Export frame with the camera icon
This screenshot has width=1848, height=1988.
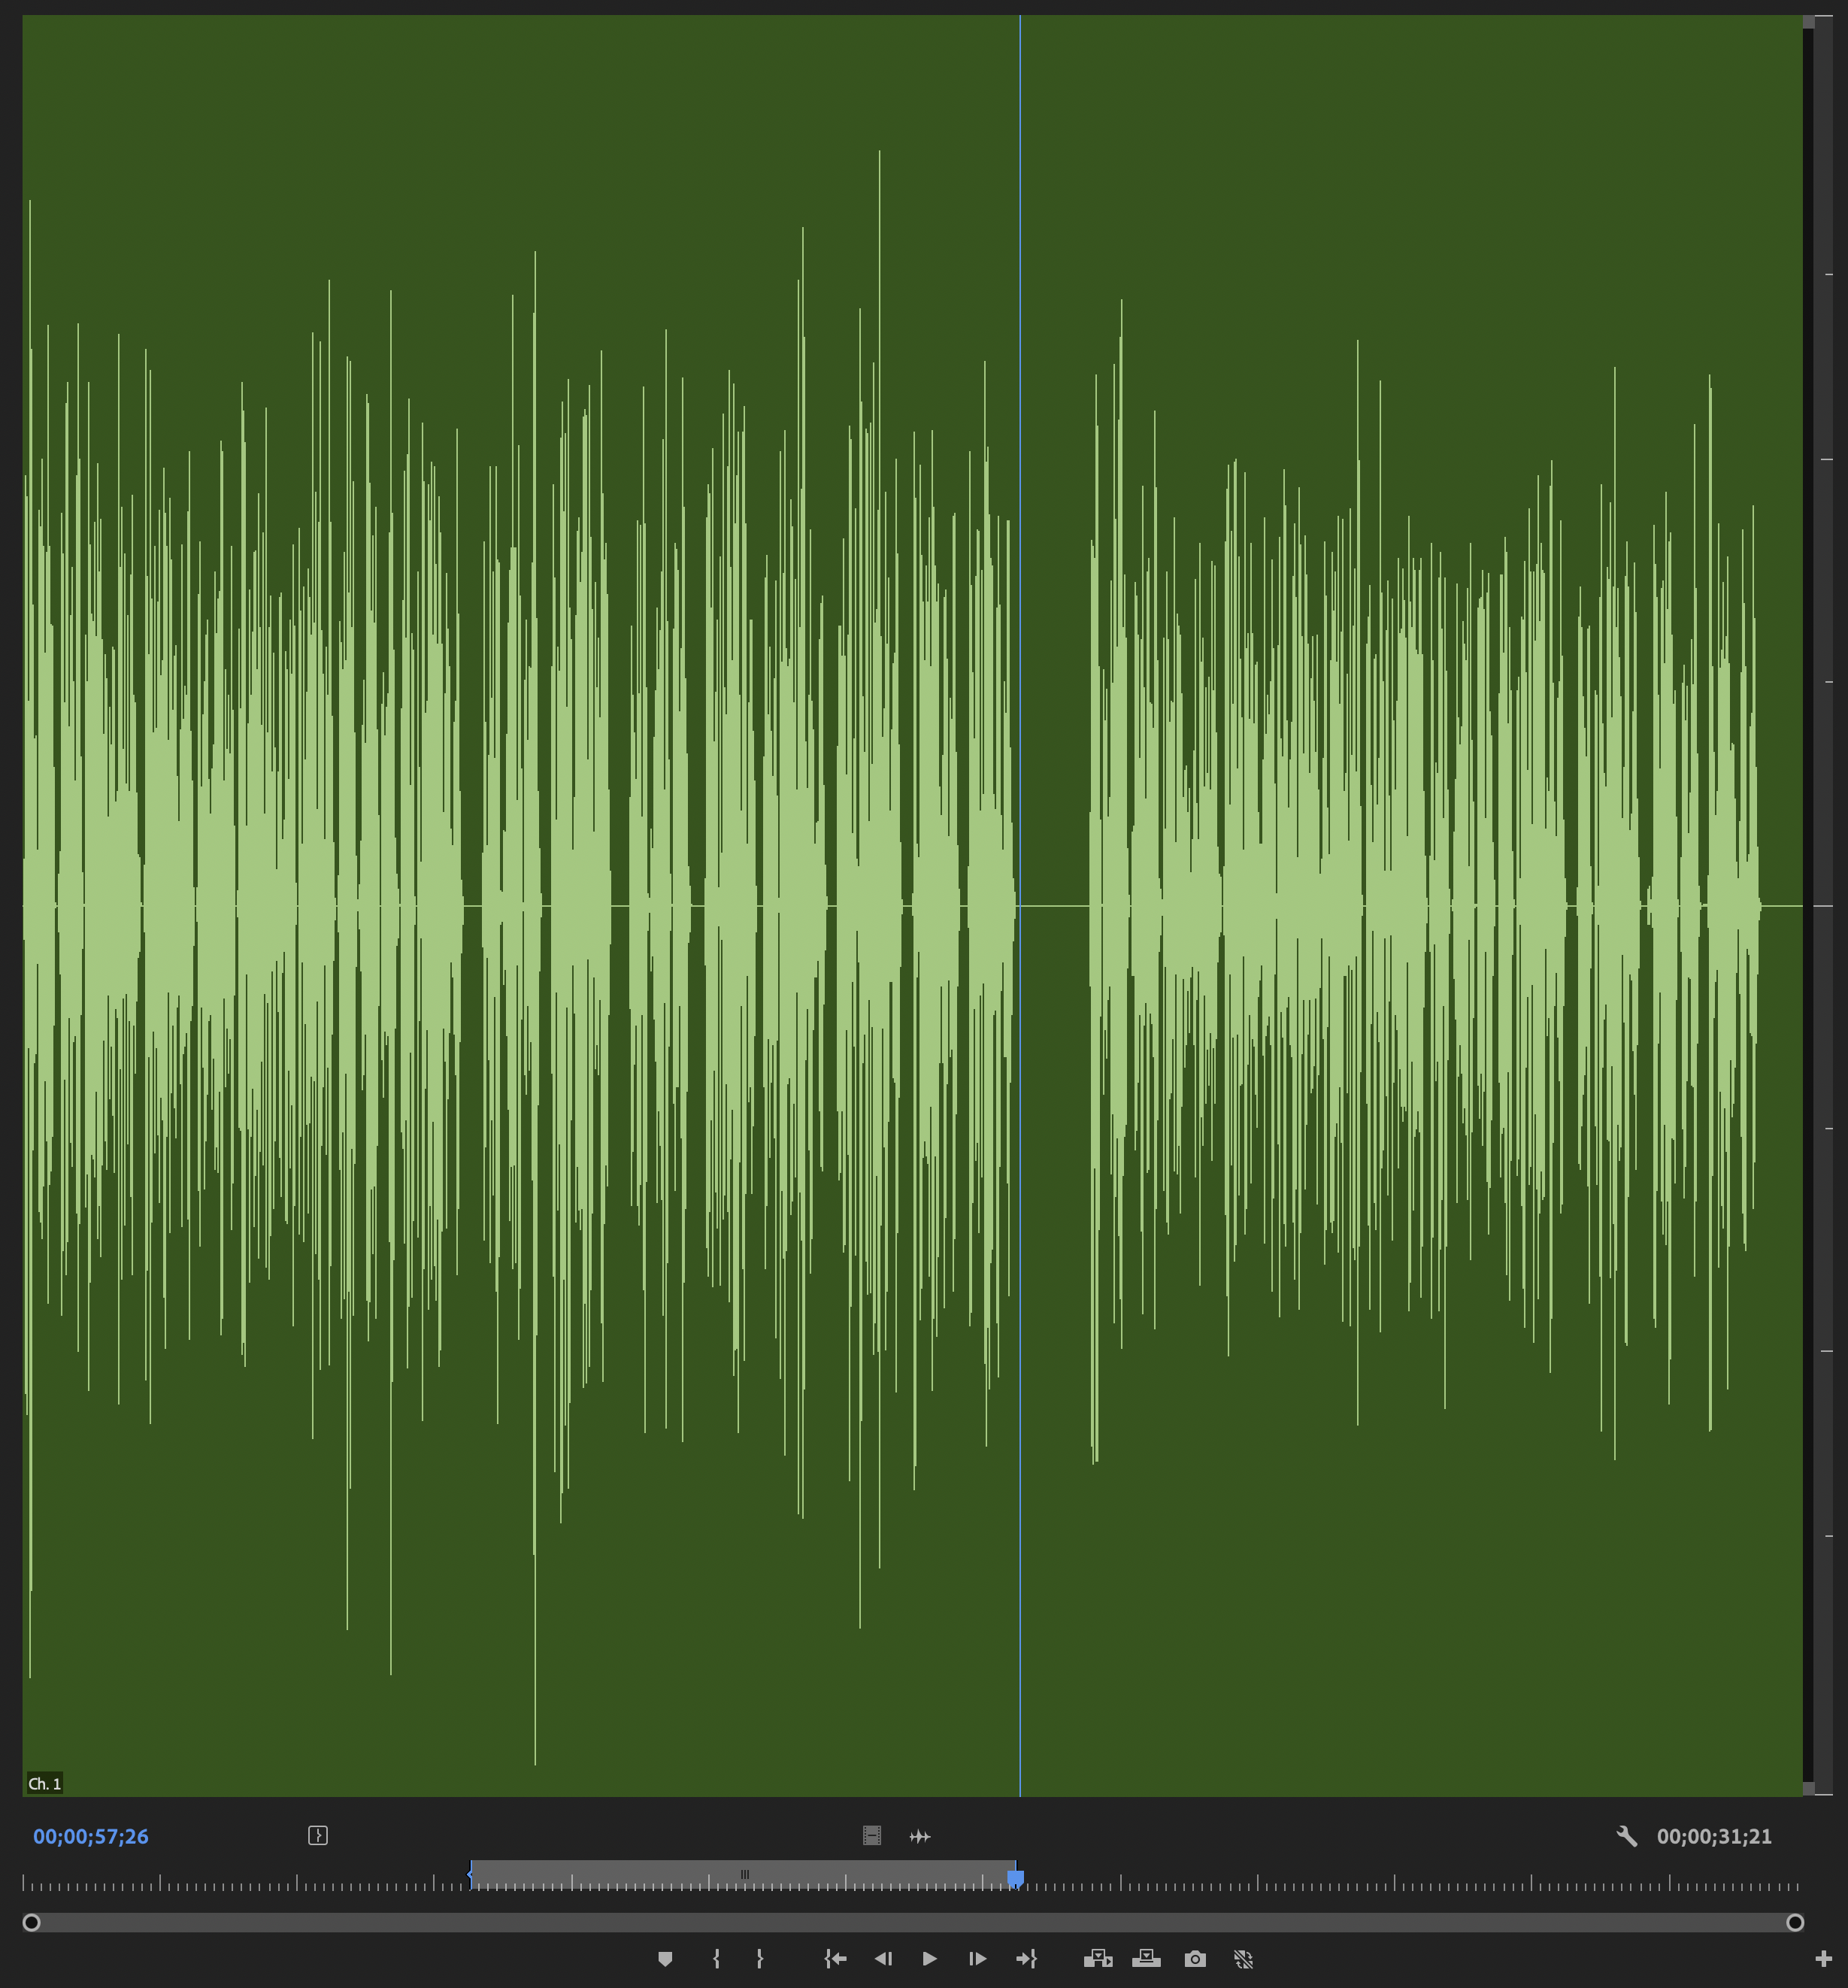point(1195,1958)
